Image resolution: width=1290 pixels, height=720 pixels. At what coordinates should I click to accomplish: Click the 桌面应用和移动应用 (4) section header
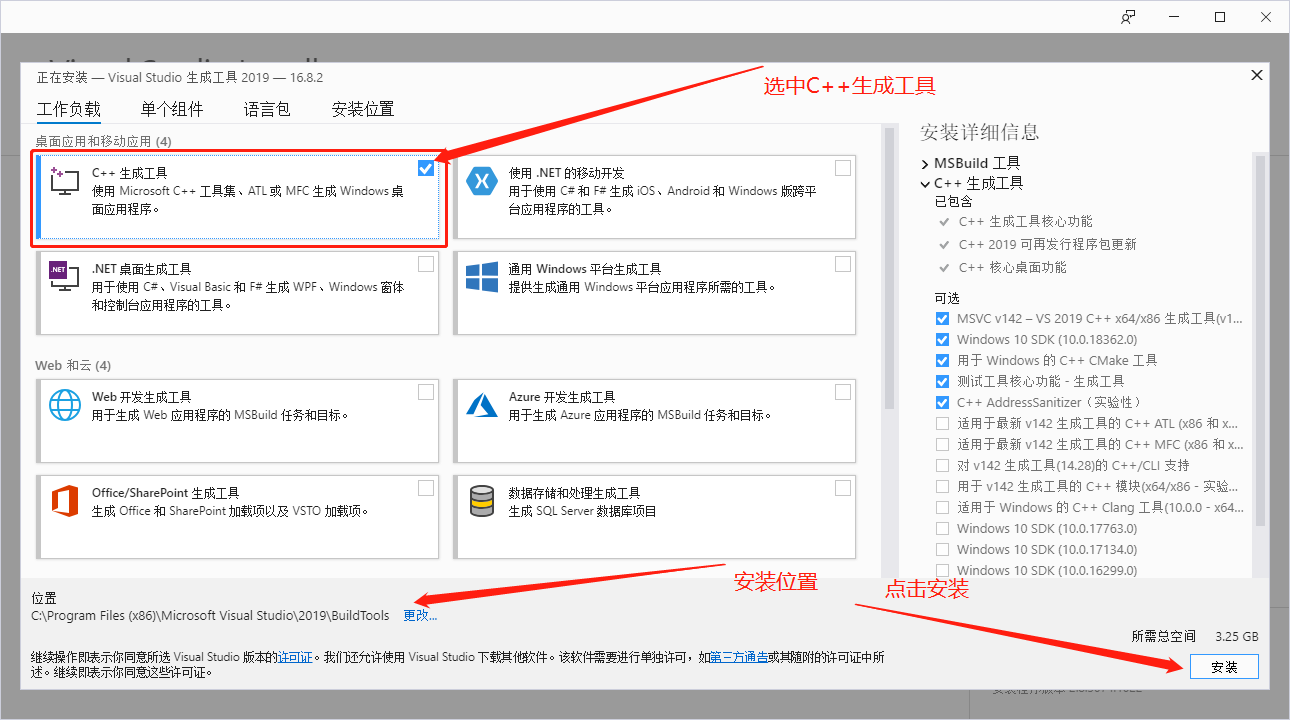[104, 141]
